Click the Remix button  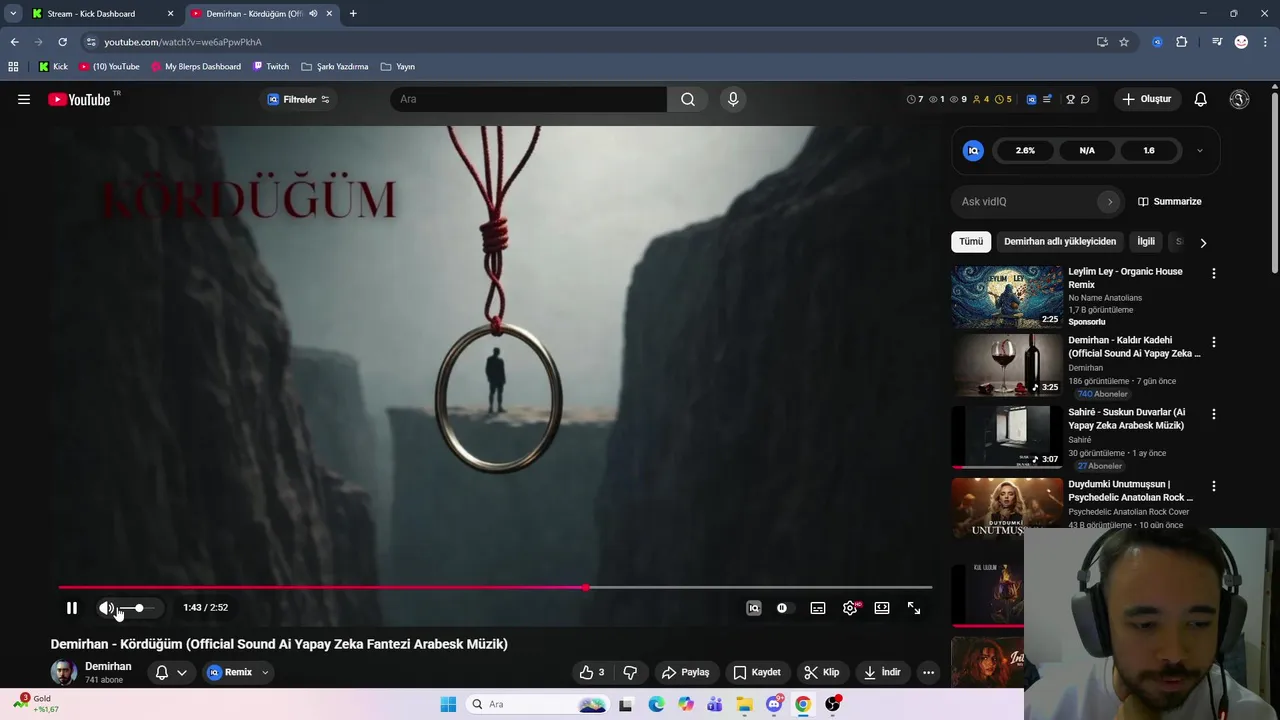(230, 672)
